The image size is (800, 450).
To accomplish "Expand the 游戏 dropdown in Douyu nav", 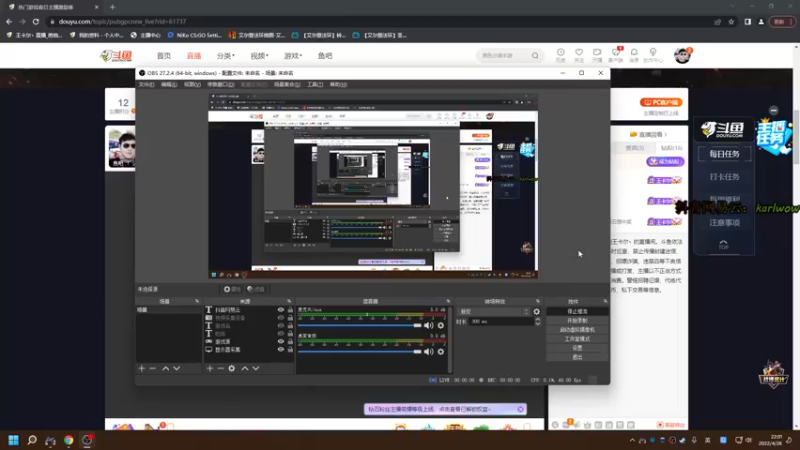I will [x=293, y=56].
